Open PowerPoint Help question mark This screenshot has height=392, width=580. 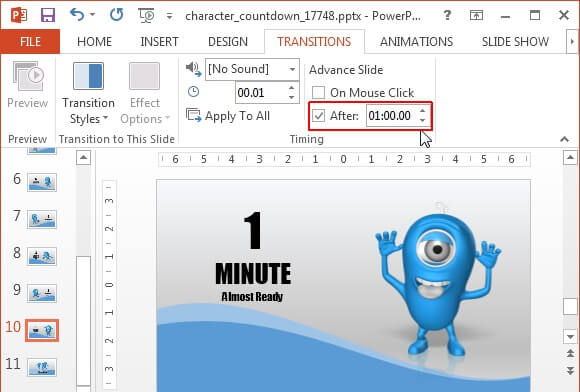coord(447,16)
